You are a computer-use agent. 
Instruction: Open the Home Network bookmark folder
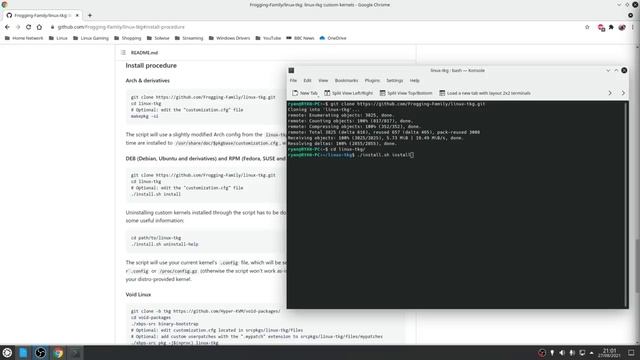pyautogui.click(x=24, y=38)
